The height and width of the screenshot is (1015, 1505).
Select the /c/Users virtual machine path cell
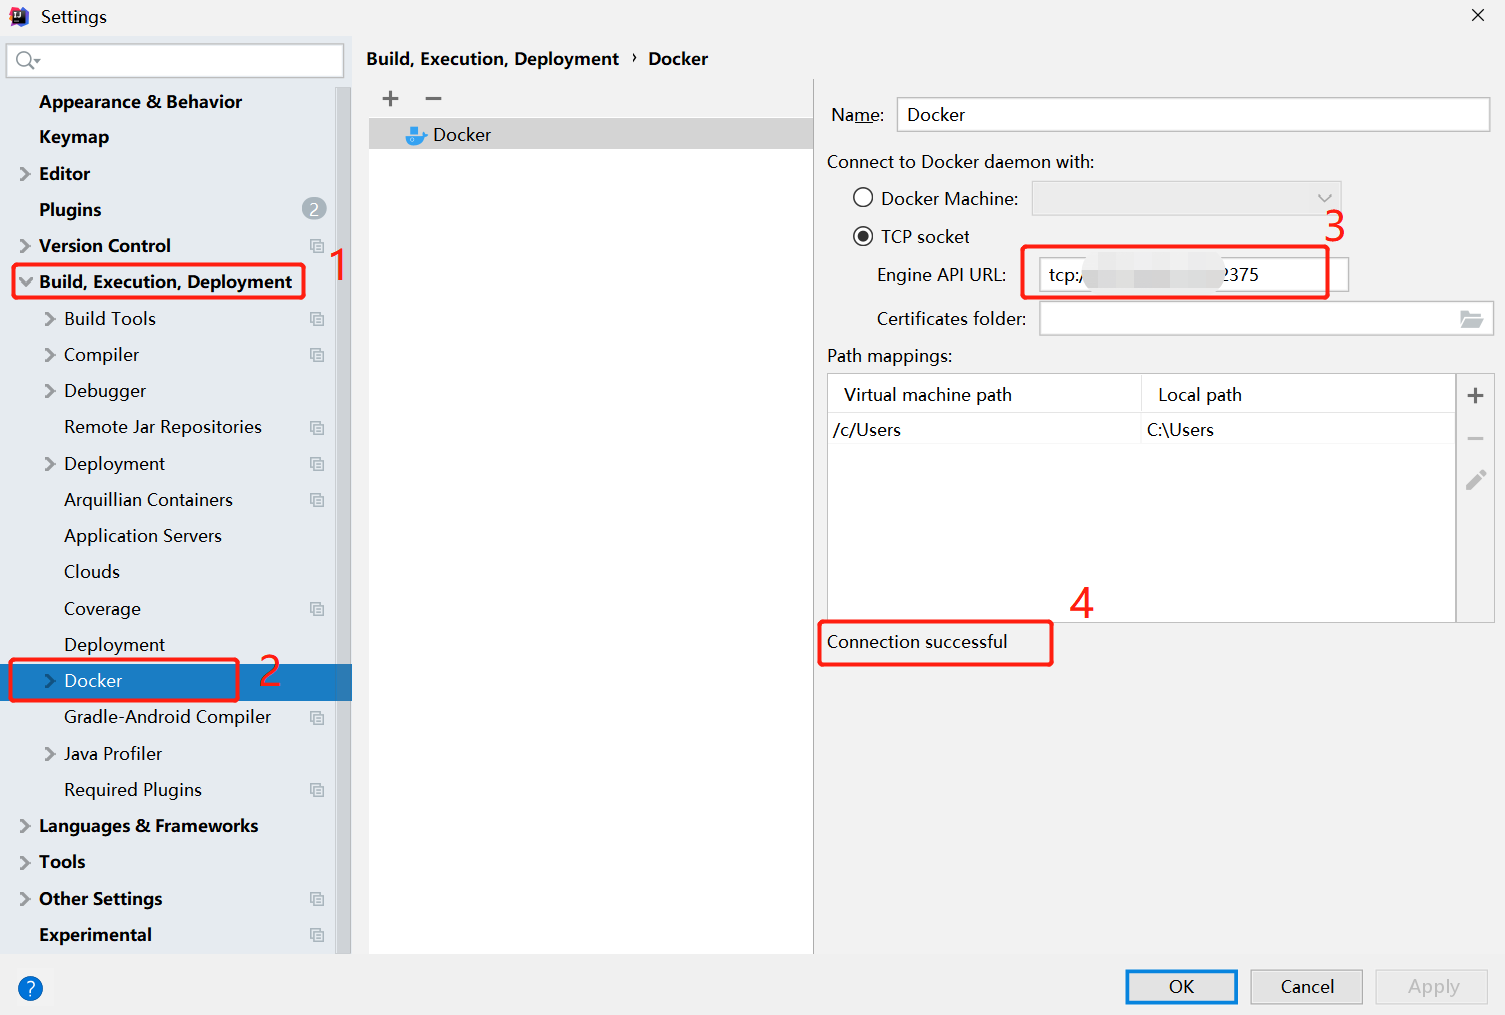[x=984, y=430]
